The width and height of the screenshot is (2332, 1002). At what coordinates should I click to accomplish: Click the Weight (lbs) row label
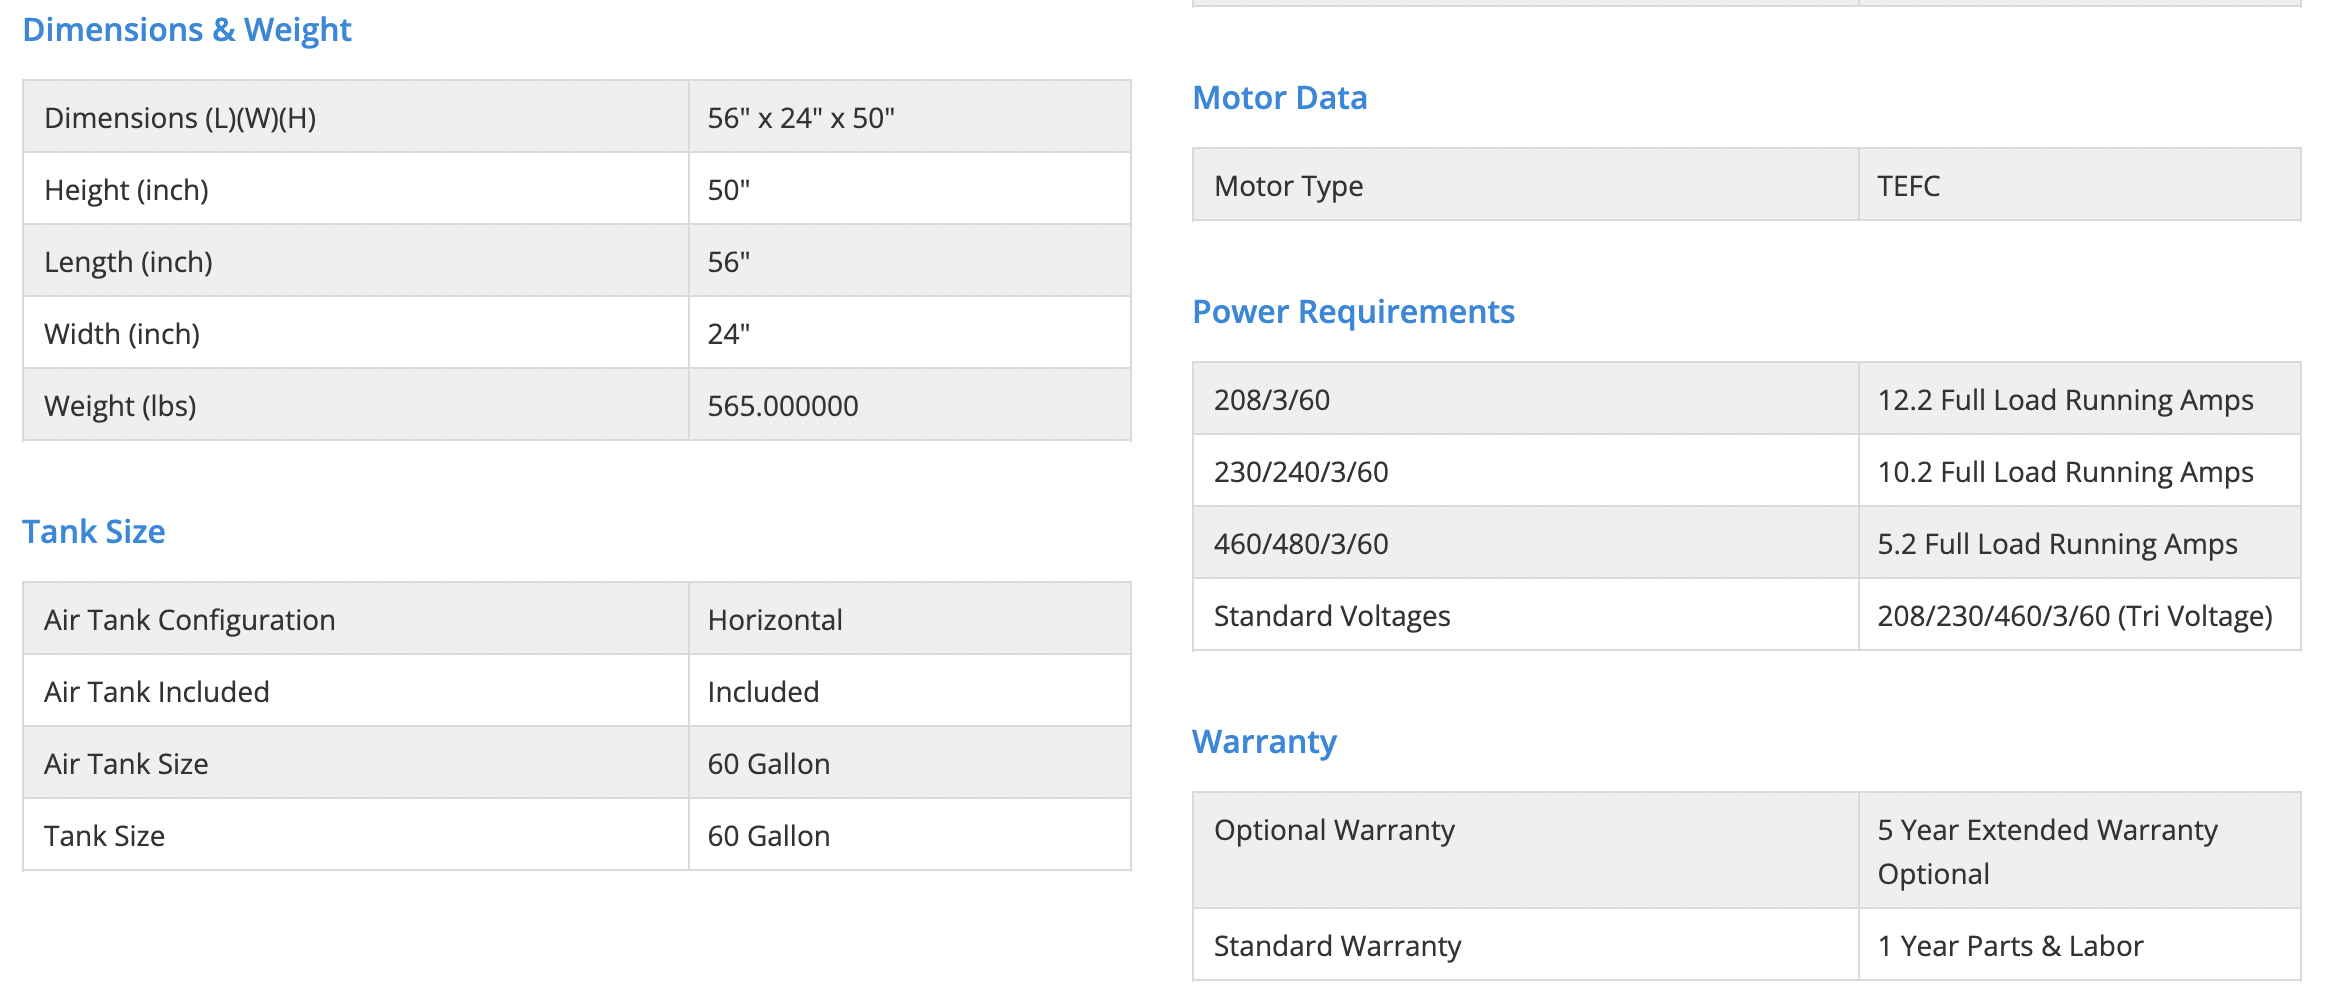tap(120, 406)
